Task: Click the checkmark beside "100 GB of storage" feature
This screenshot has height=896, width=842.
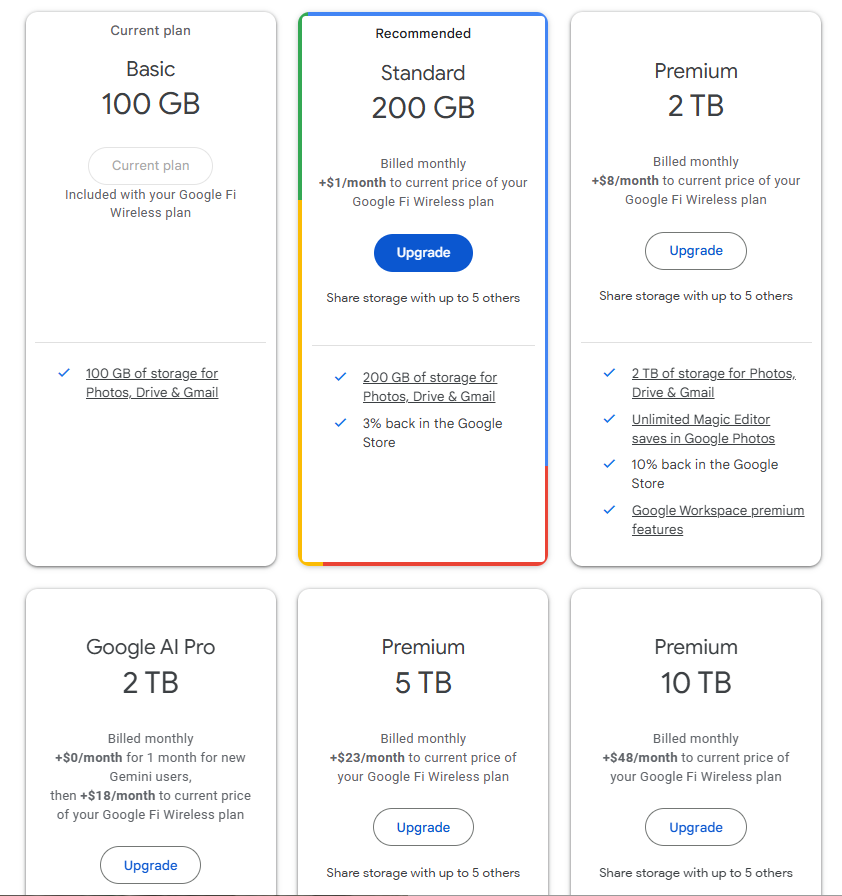Action: pyautogui.click(x=63, y=373)
